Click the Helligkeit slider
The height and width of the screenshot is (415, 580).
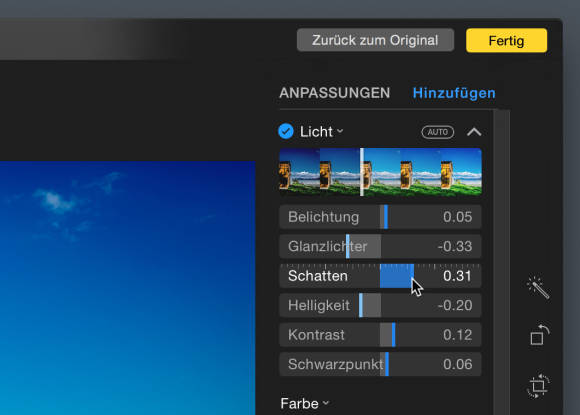point(380,306)
